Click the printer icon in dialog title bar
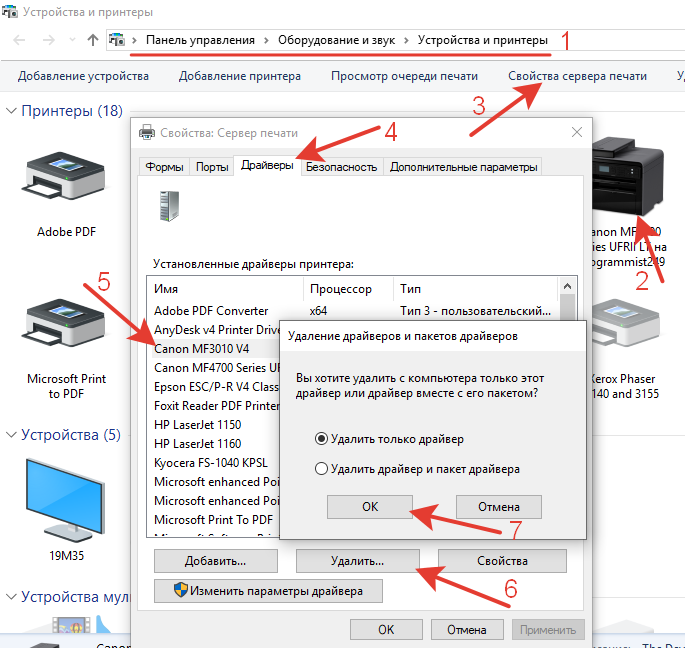685x648 pixels. [147, 132]
